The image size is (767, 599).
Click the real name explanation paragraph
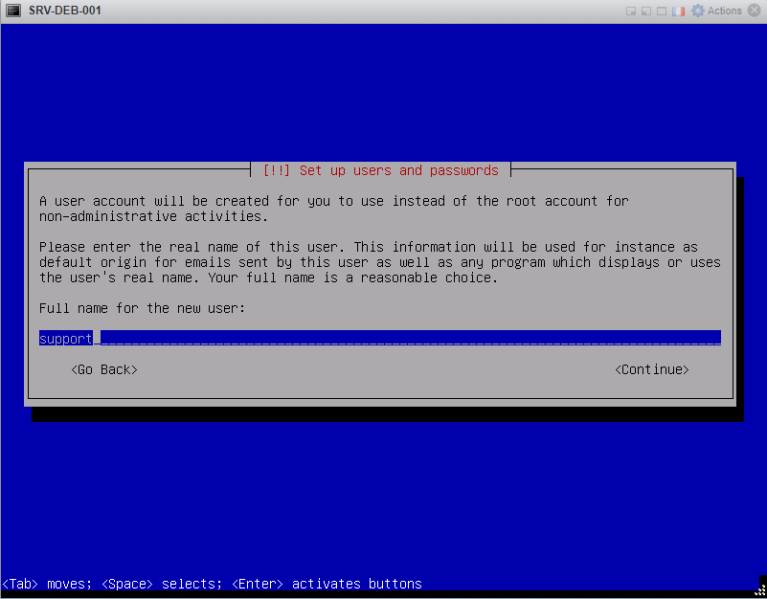pyautogui.click(x=380, y=262)
